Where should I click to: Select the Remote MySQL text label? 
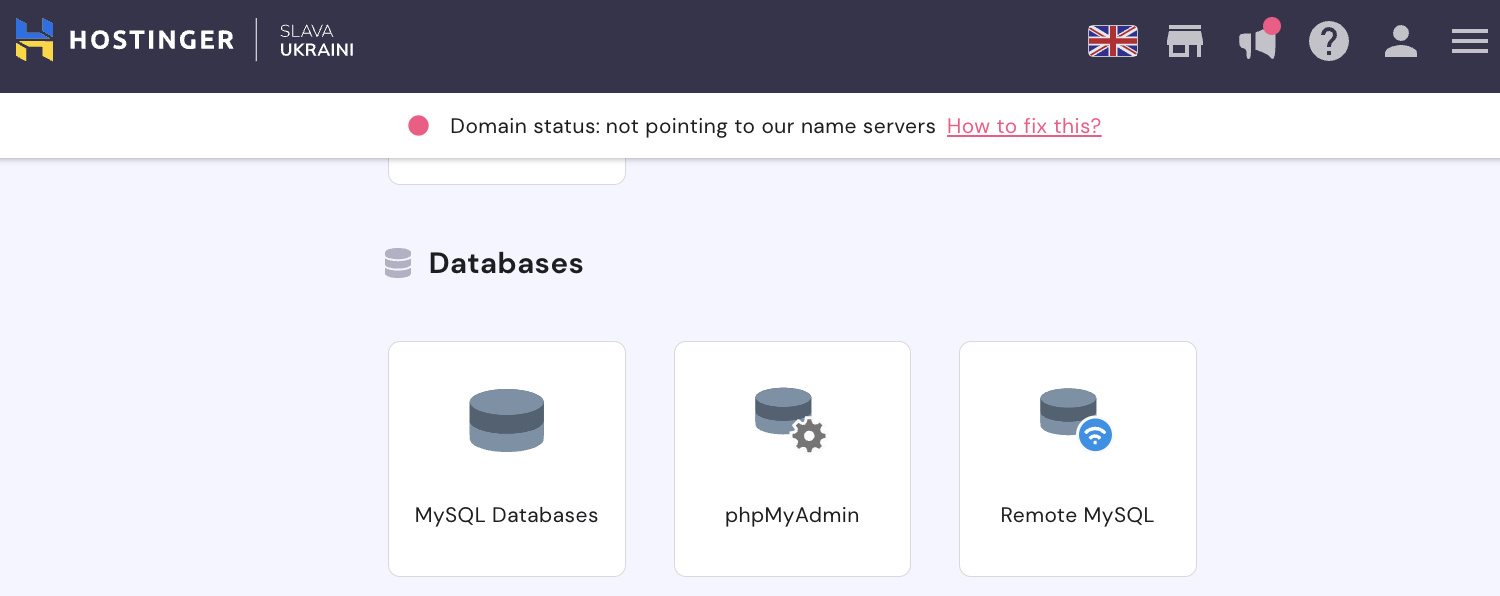click(1077, 515)
